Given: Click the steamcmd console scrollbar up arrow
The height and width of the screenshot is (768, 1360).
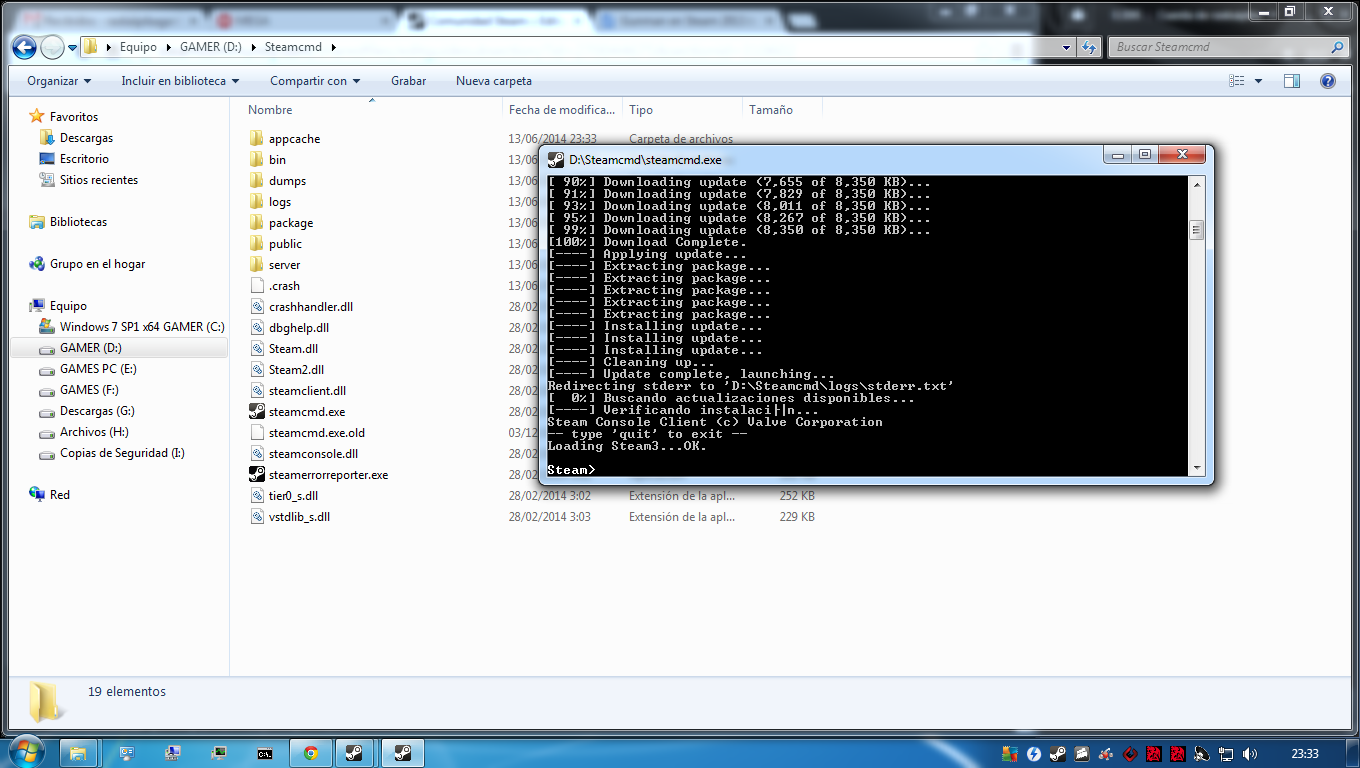Looking at the screenshot, I should 1196,184.
